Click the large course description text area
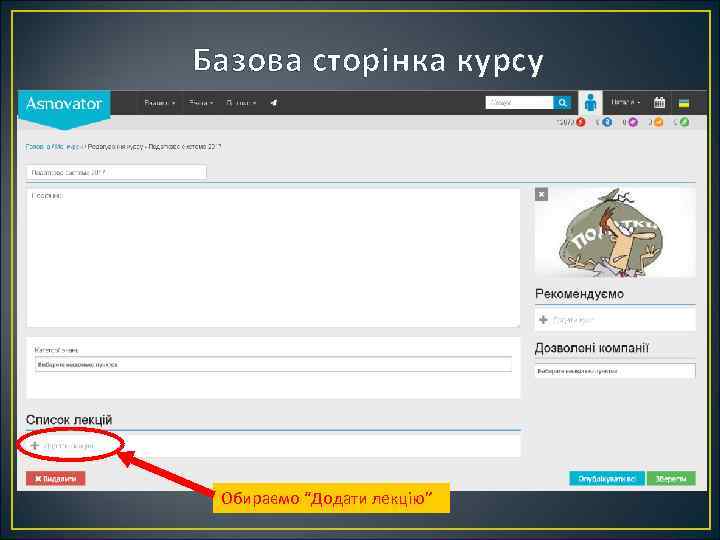The image size is (720, 540). point(273,258)
